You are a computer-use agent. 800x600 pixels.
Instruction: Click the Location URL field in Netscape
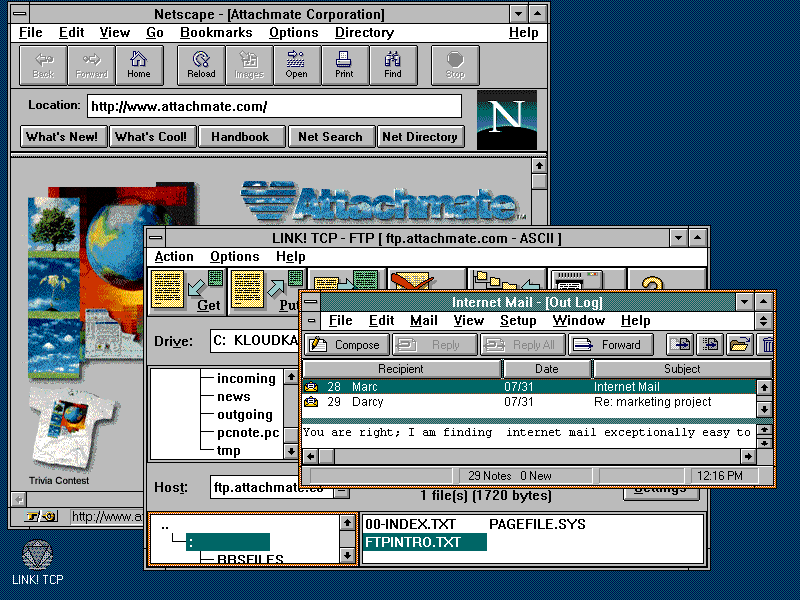274,106
